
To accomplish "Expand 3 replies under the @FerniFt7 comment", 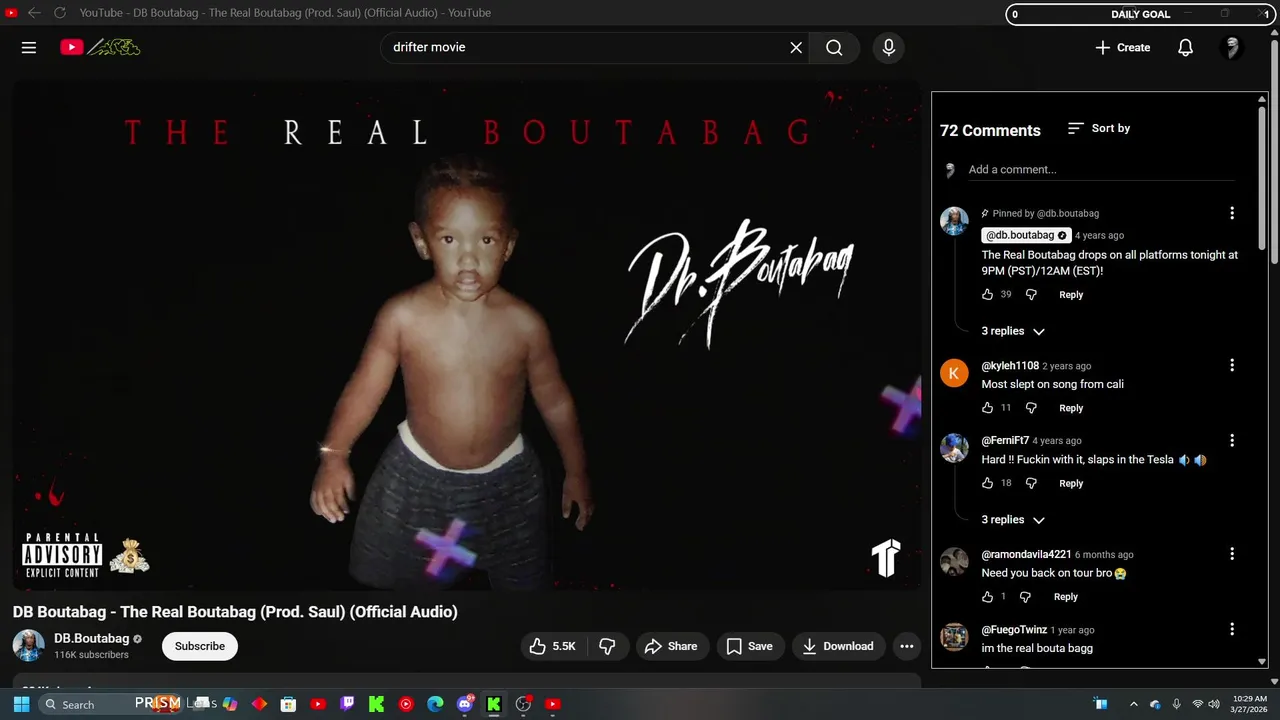I will coord(1012,520).
